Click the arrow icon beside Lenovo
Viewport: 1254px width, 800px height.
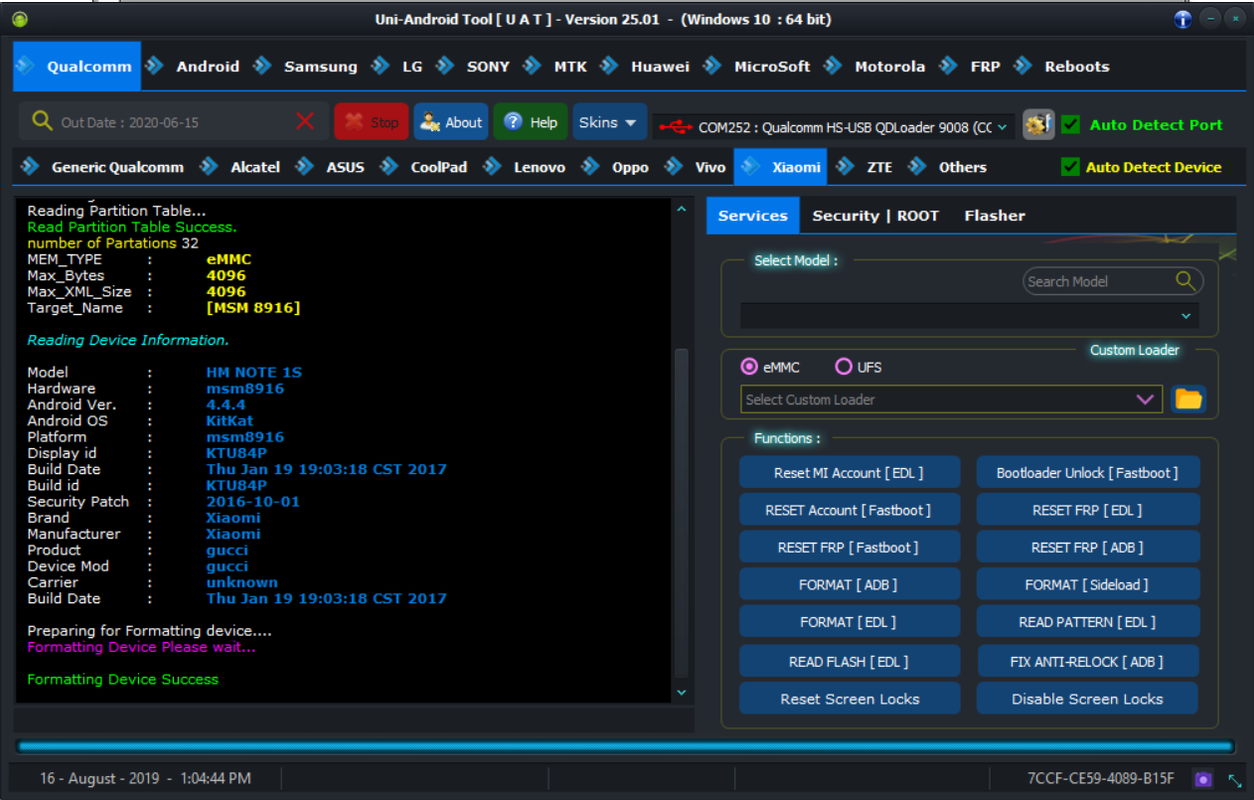point(493,167)
